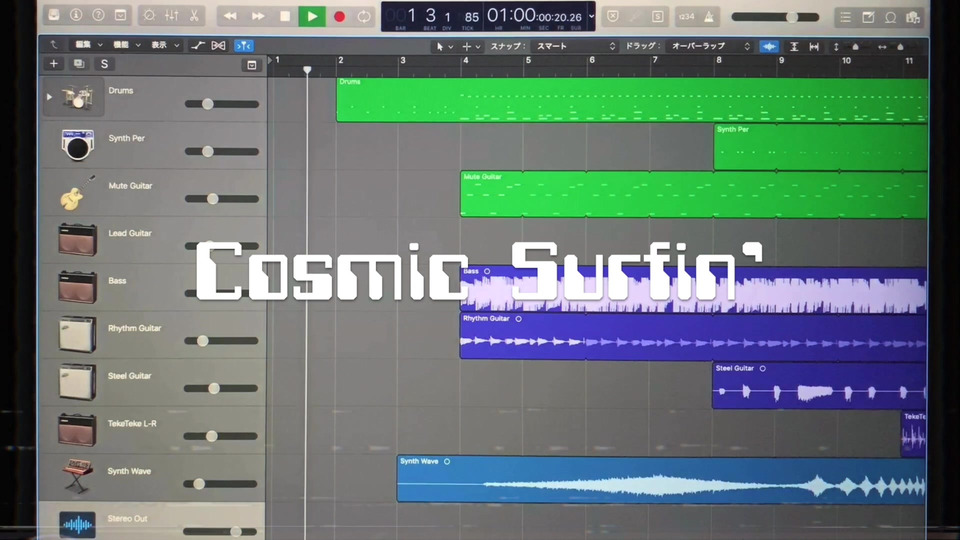Start playback with the Play button
Screen dimensions: 960x540
pyautogui.click(x=312, y=17)
